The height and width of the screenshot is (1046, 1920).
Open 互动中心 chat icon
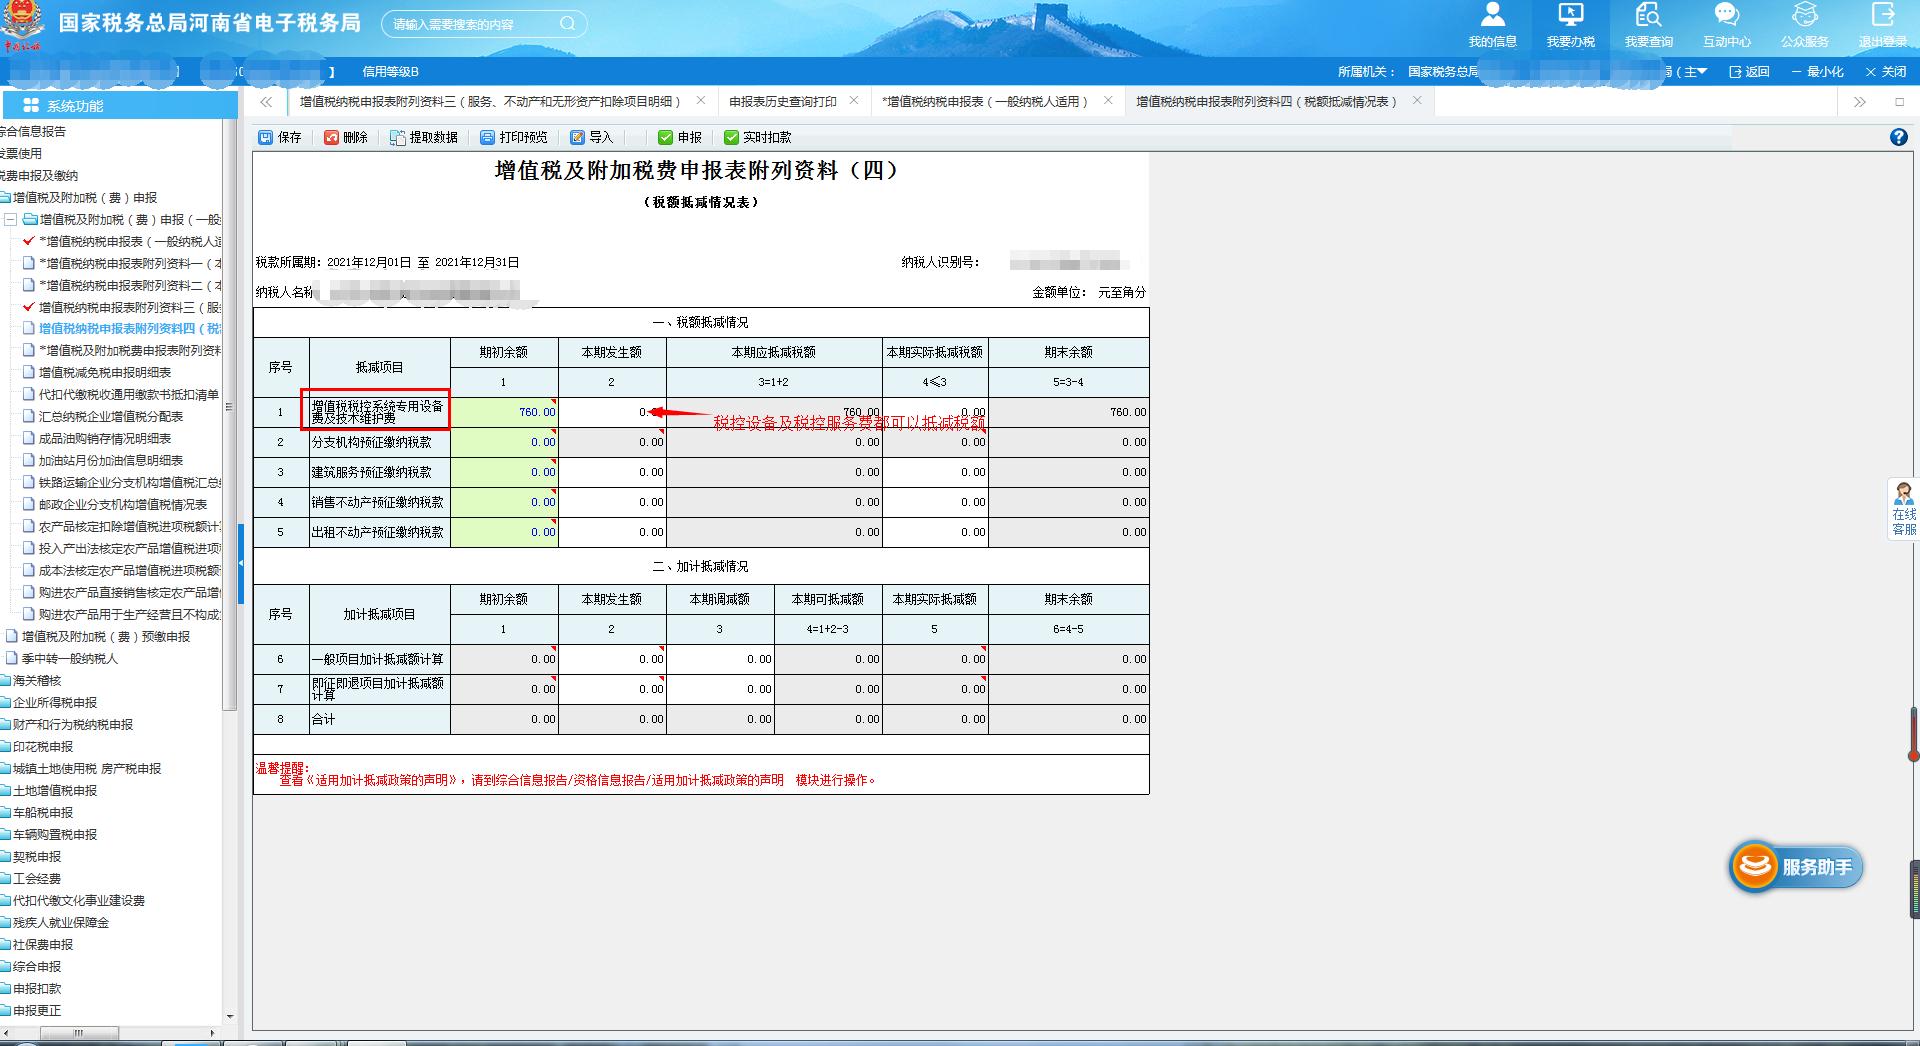pos(1726,16)
